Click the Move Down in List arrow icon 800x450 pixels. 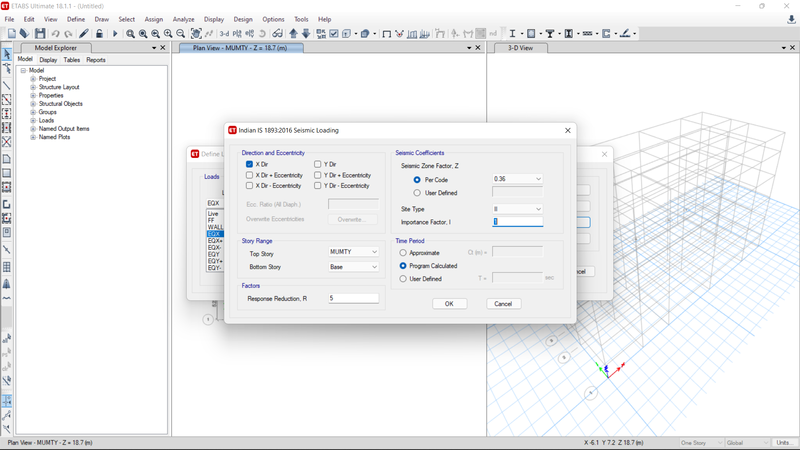(x=306, y=34)
